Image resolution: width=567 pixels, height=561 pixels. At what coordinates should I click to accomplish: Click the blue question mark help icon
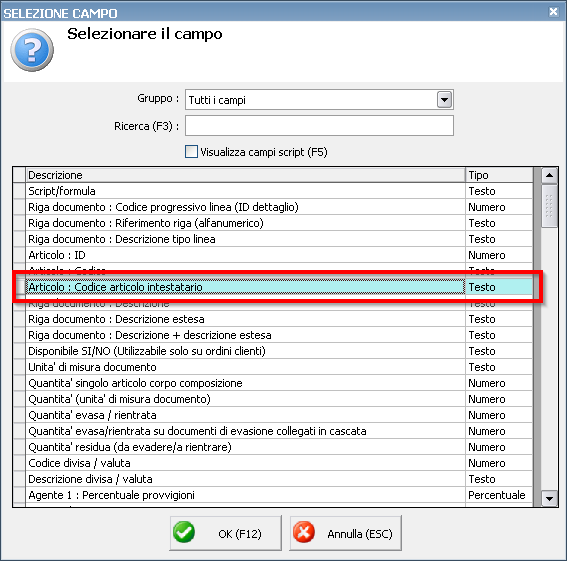(x=32, y=50)
